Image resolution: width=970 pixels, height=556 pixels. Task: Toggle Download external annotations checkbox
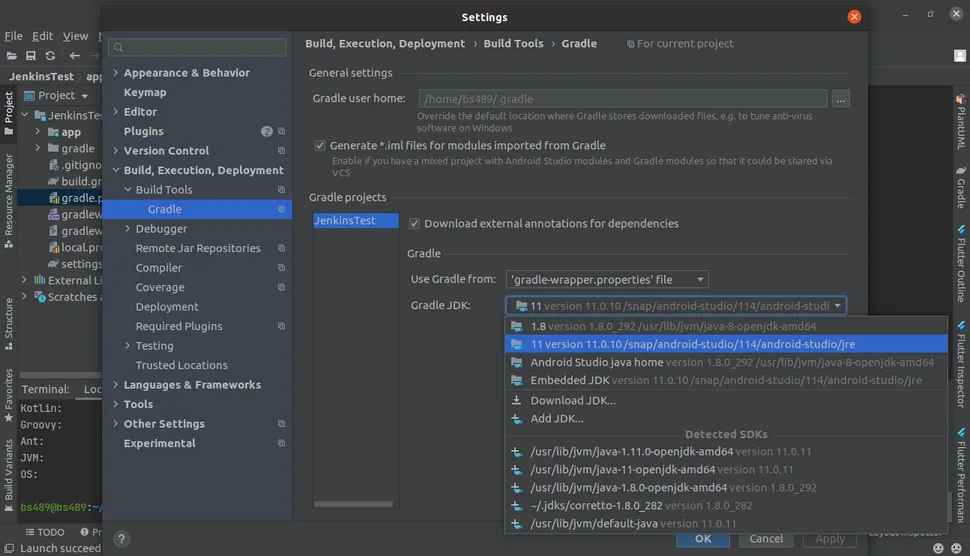[x=416, y=224]
